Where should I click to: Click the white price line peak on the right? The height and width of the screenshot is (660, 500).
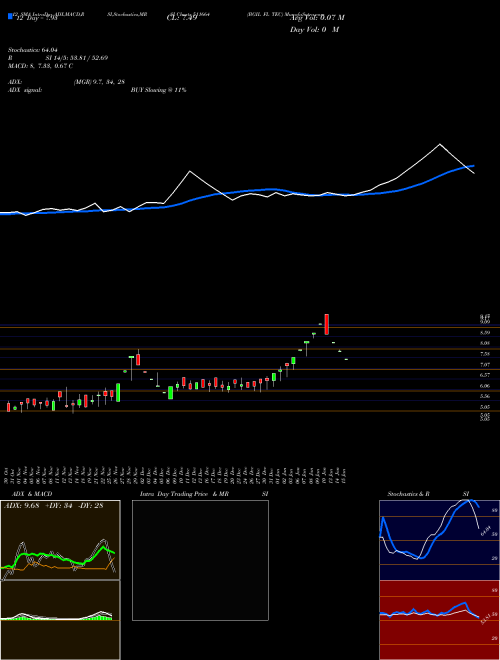tap(440, 144)
